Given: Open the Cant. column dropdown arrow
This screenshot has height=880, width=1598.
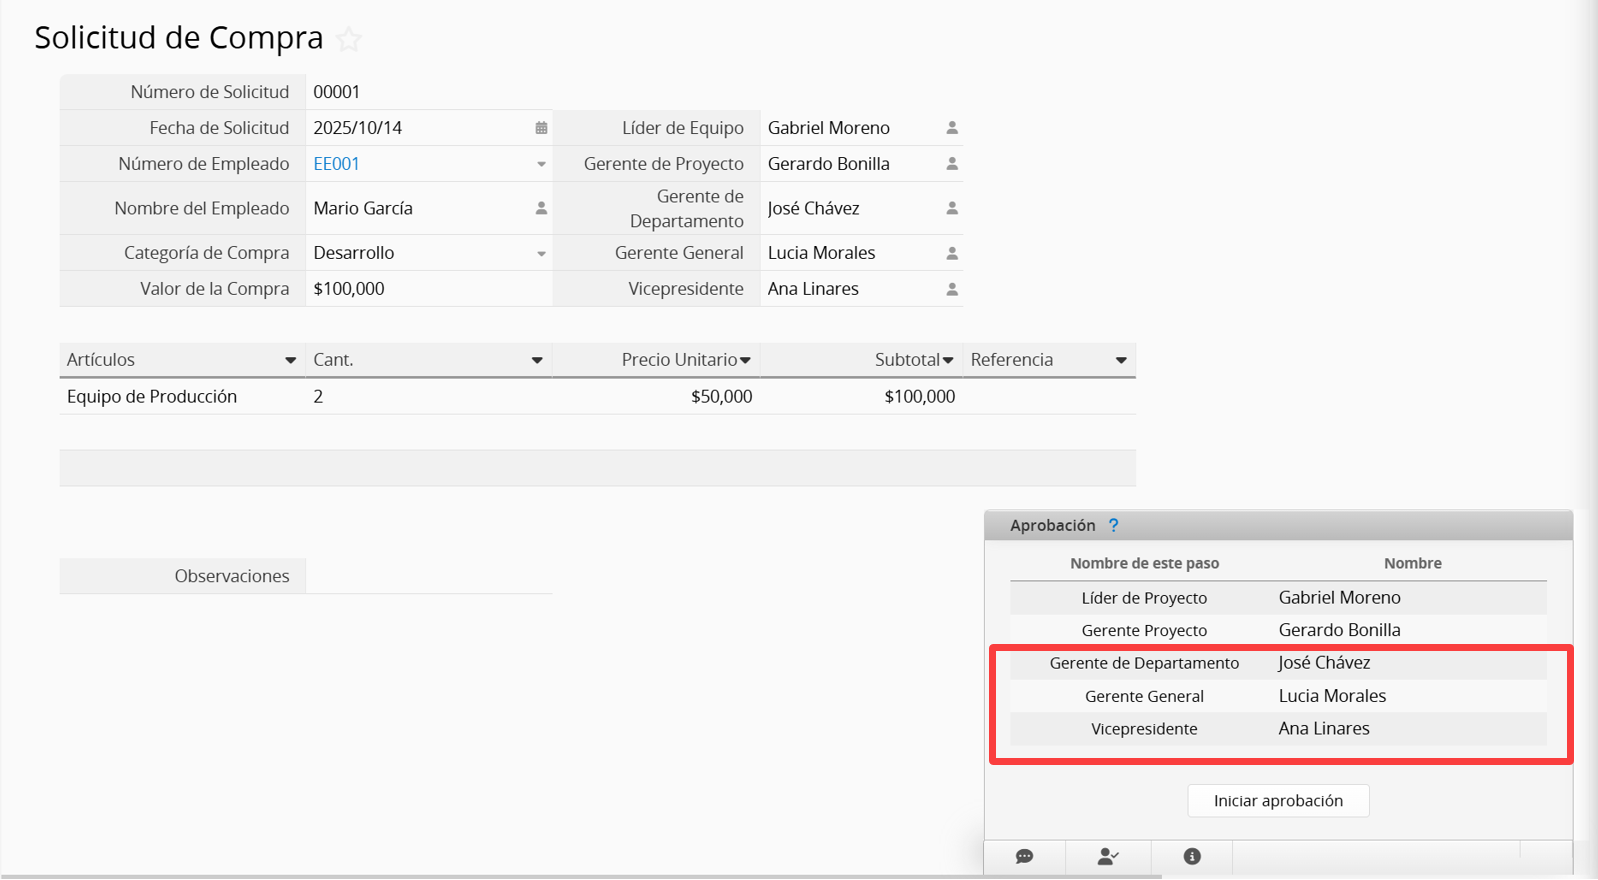Looking at the screenshot, I should [537, 360].
